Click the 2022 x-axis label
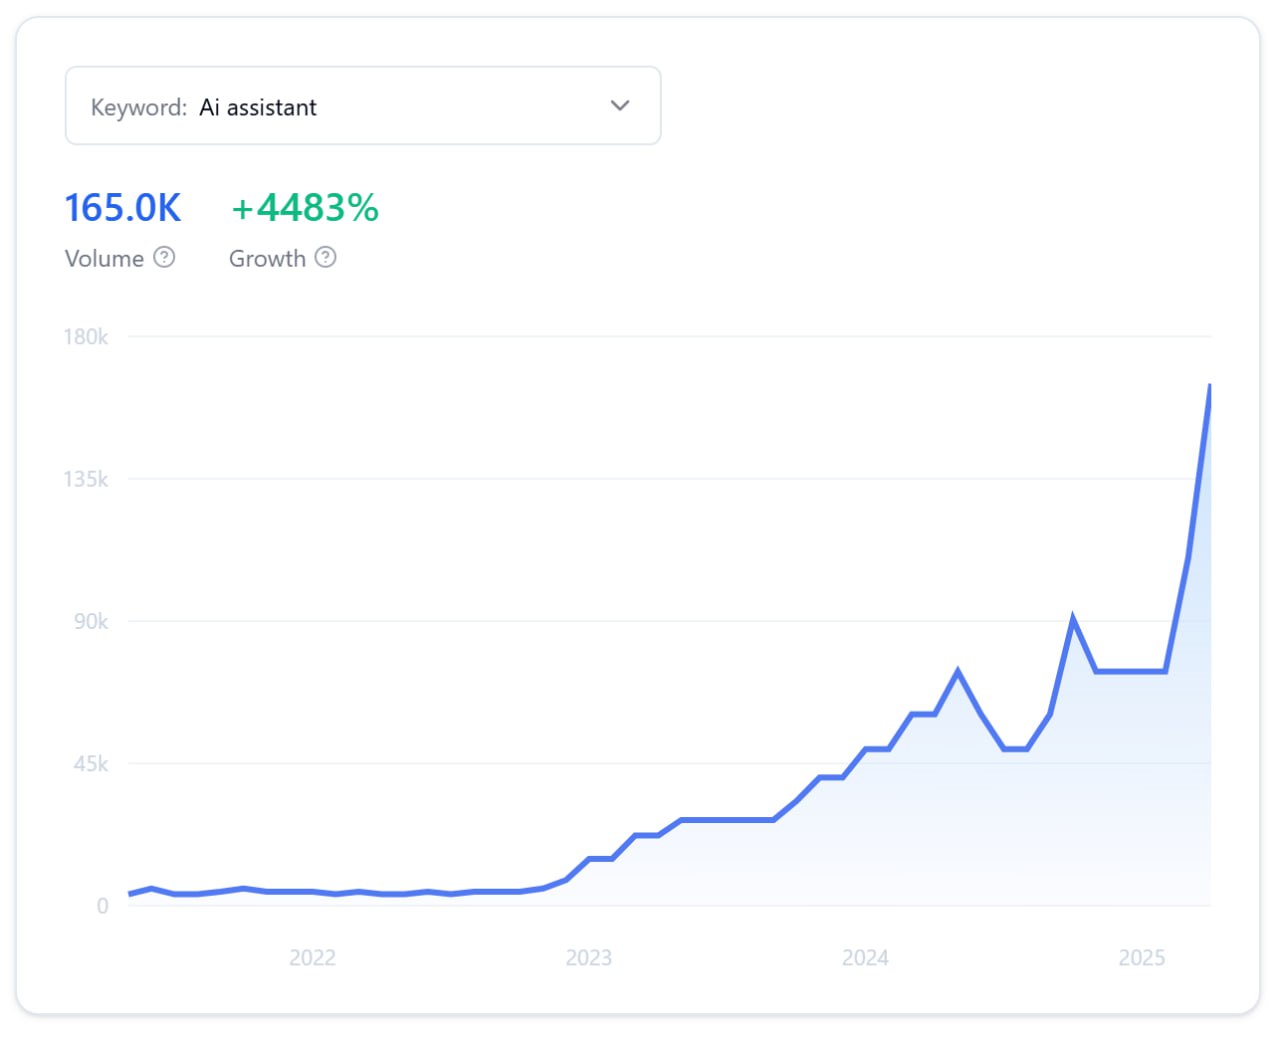Image resolution: width=1280 pixels, height=1039 pixels. point(312,958)
